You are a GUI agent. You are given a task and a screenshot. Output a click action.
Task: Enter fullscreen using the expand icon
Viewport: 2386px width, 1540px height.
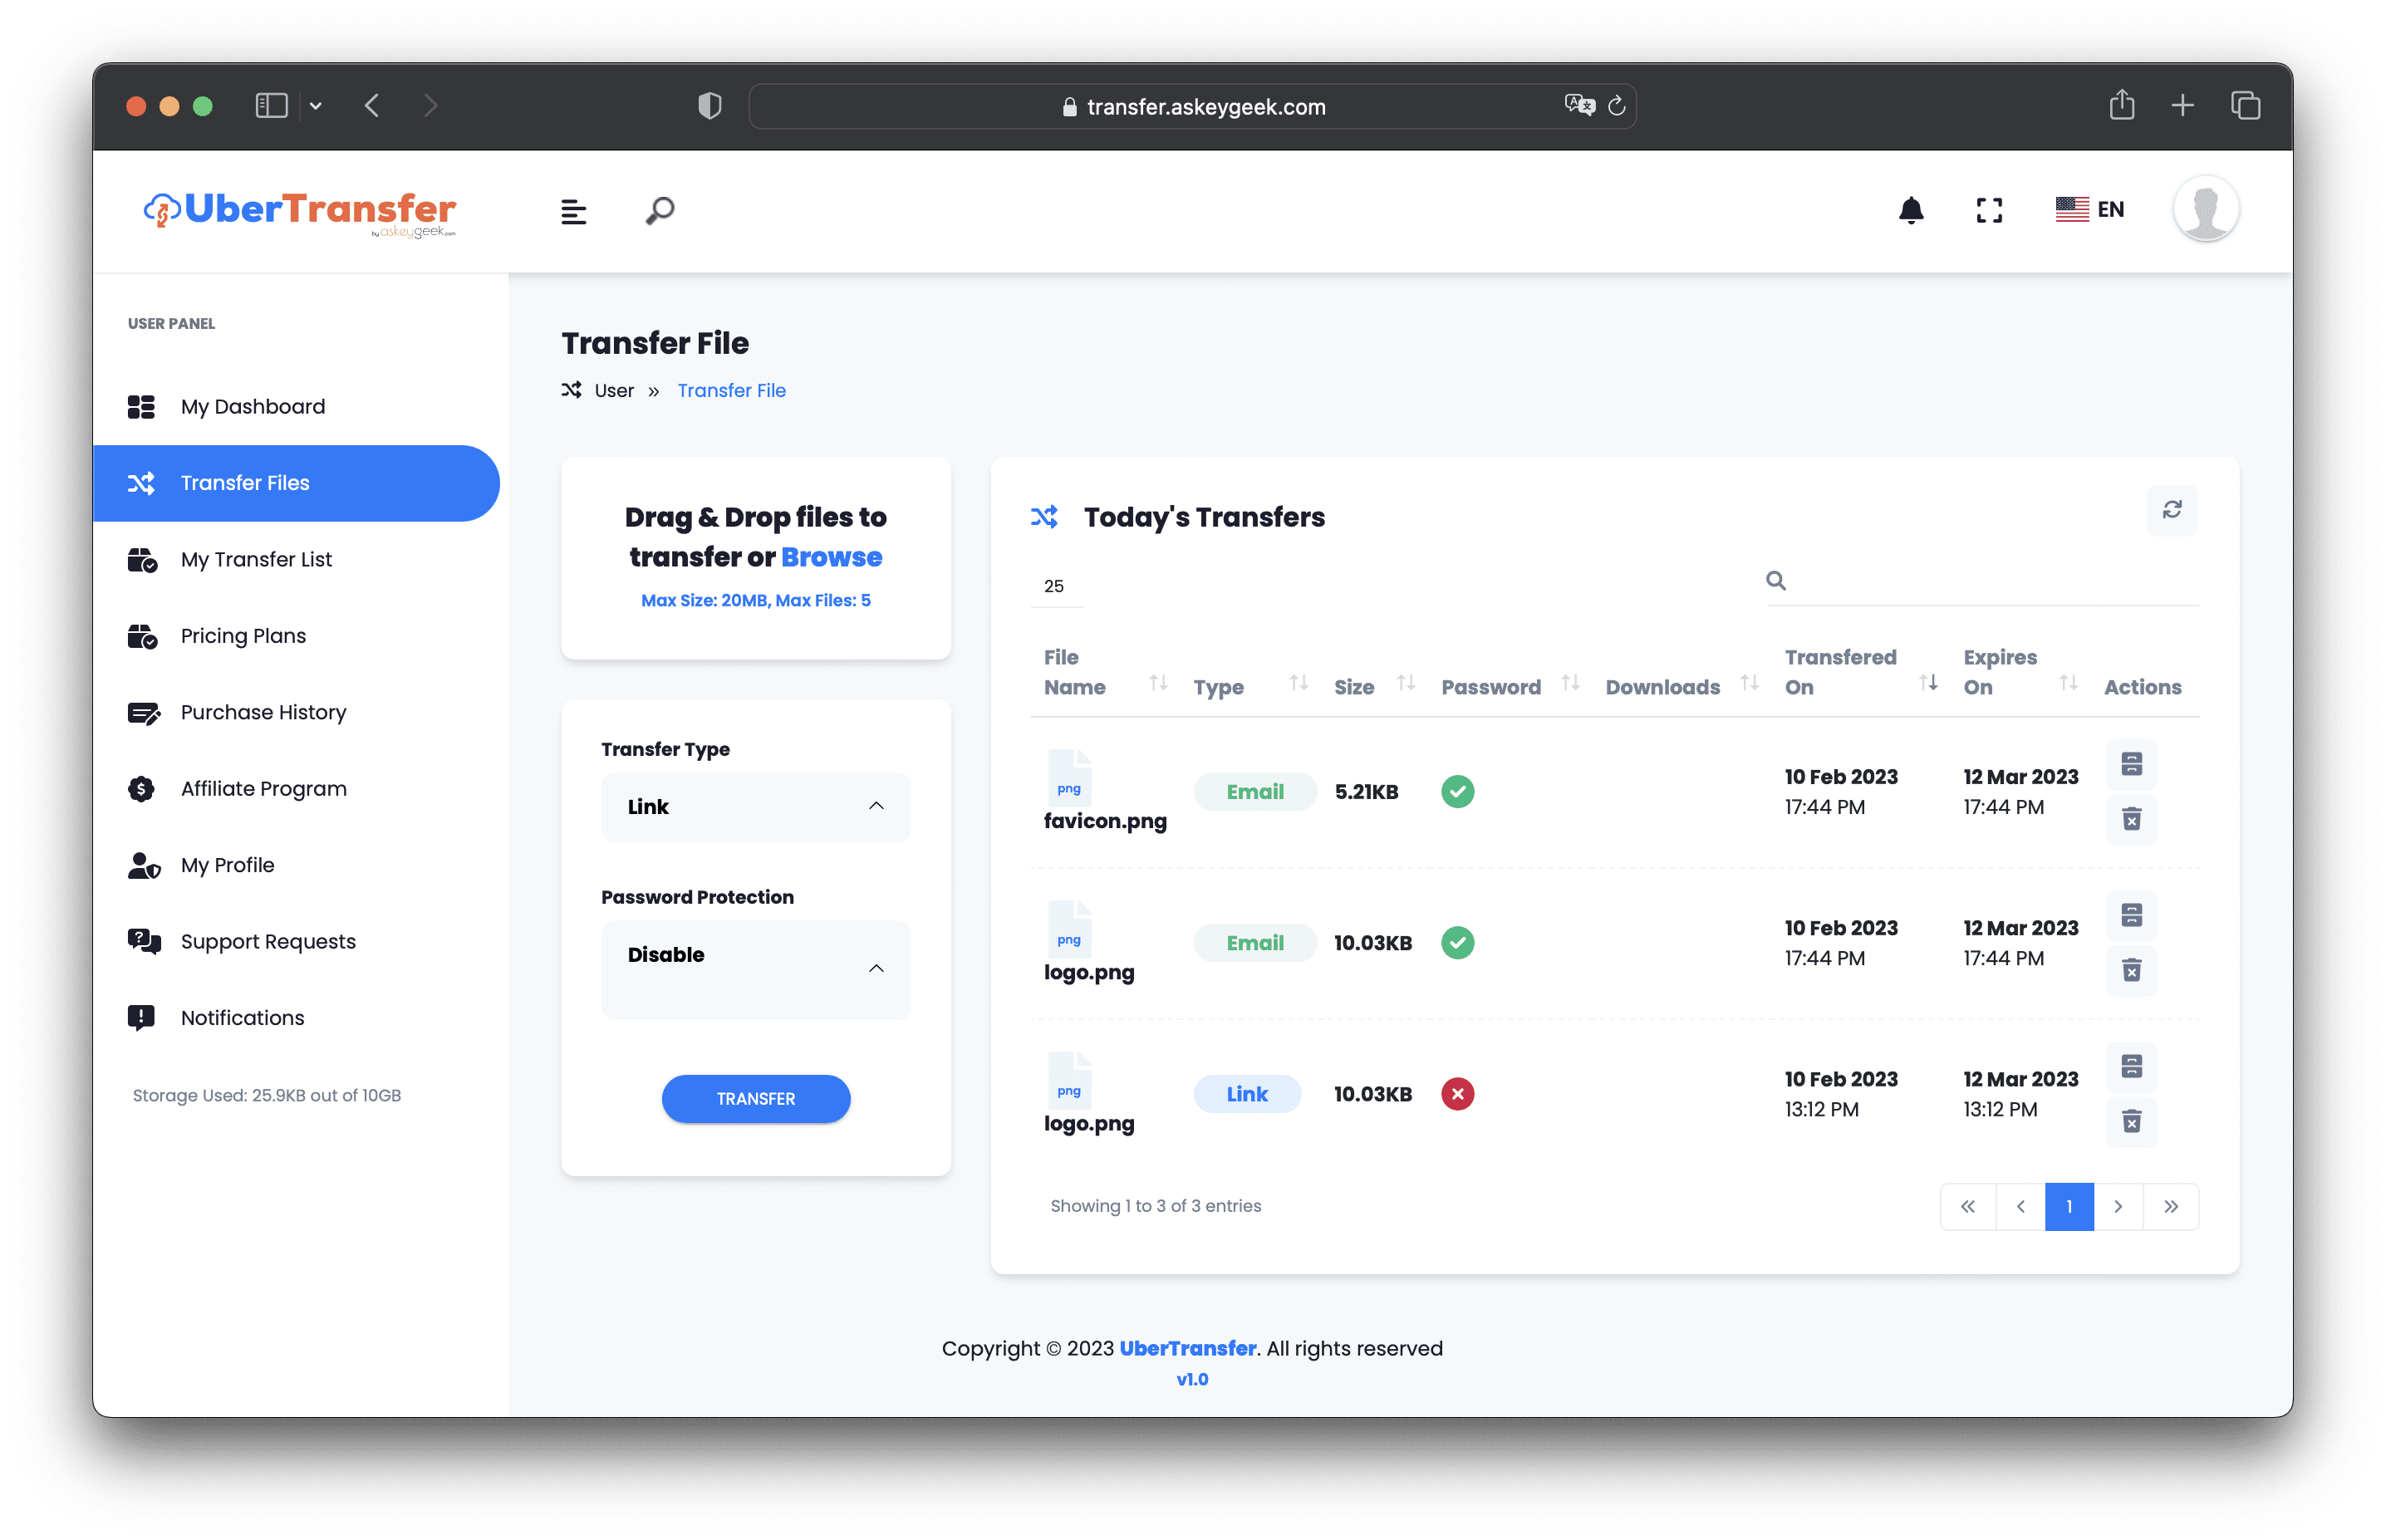1989,210
